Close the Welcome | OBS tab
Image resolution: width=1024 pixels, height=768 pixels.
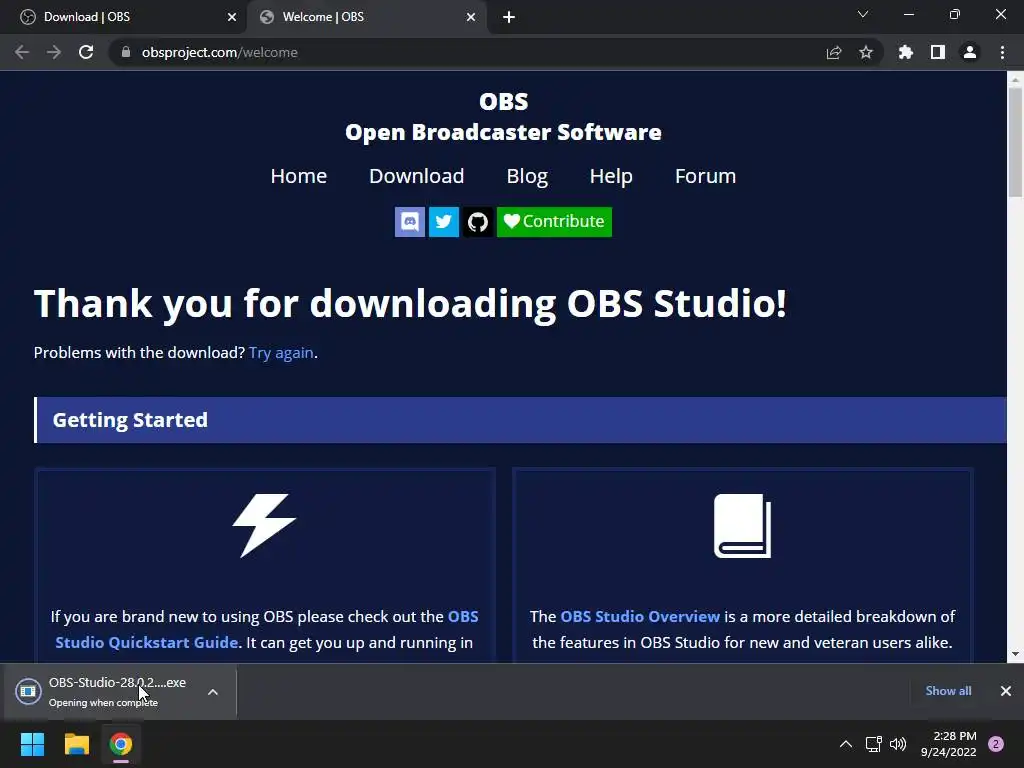point(471,17)
